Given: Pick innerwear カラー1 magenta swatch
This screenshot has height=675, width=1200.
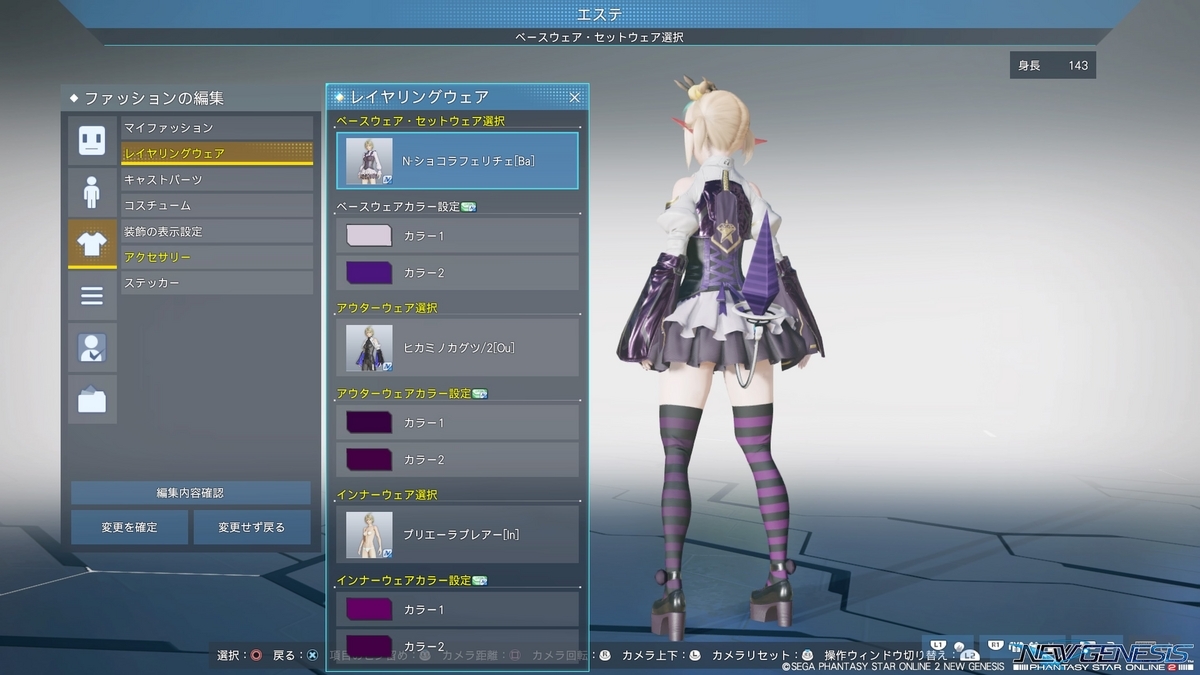Looking at the screenshot, I should pyautogui.click(x=367, y=610).
